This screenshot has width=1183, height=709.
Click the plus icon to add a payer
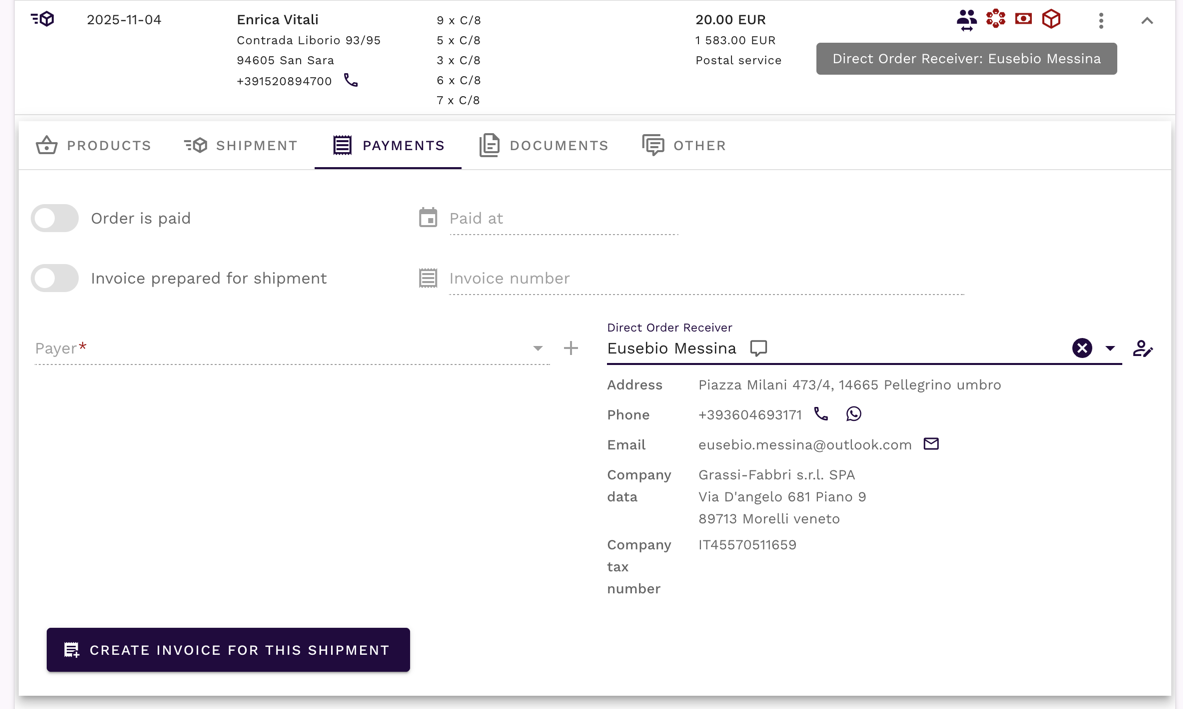[571, 348]
